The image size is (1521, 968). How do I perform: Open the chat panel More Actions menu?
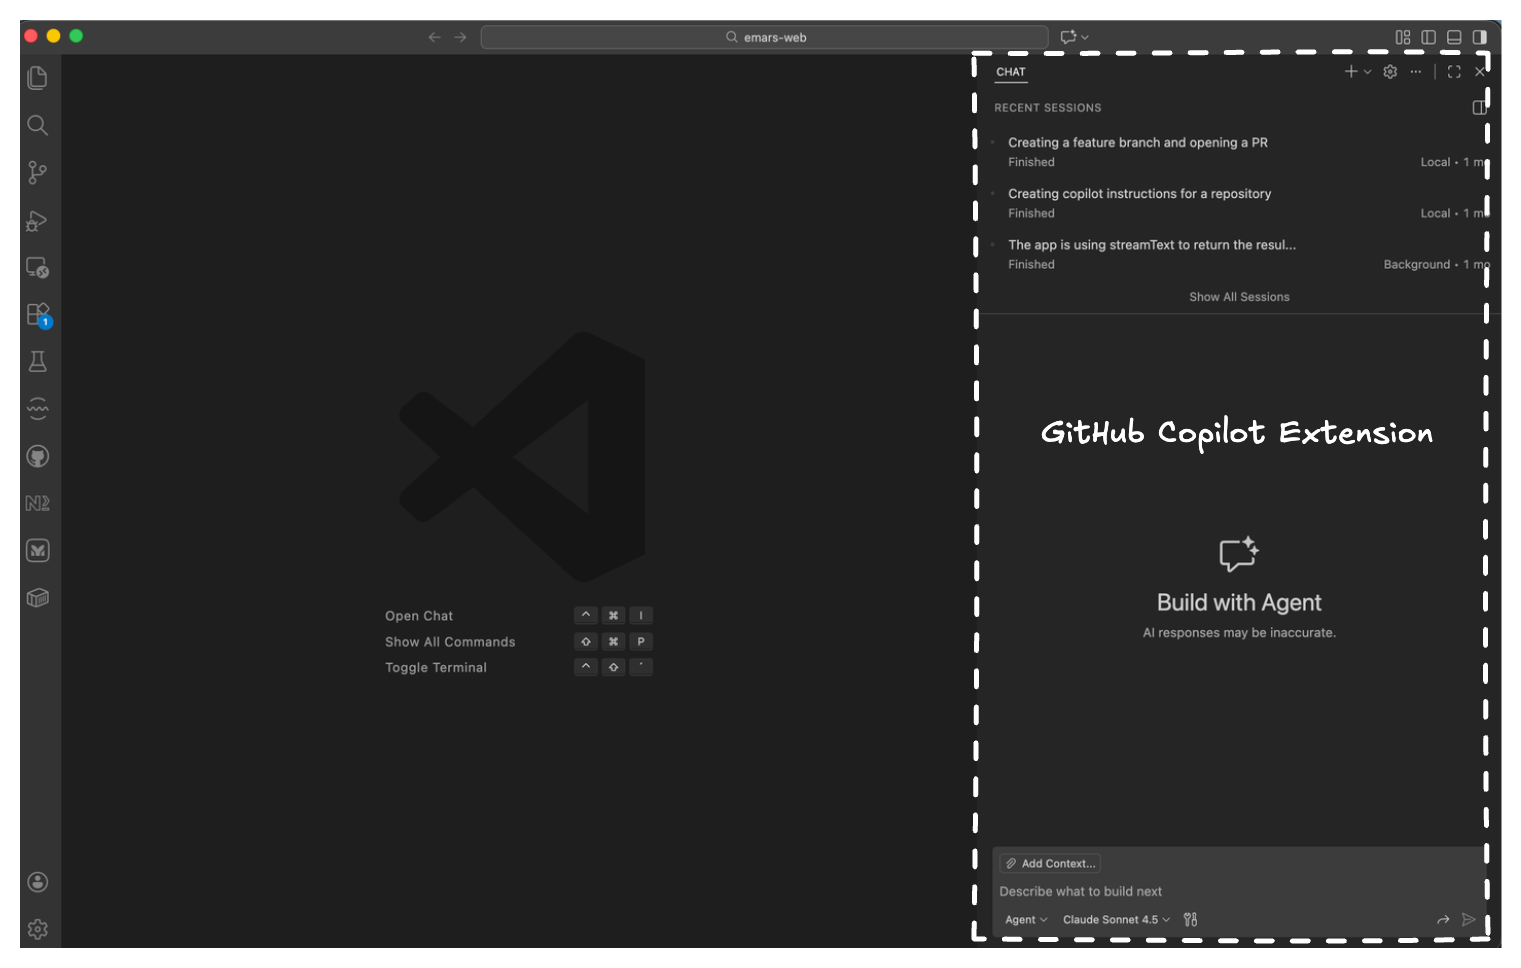[x=1415, y=71]
